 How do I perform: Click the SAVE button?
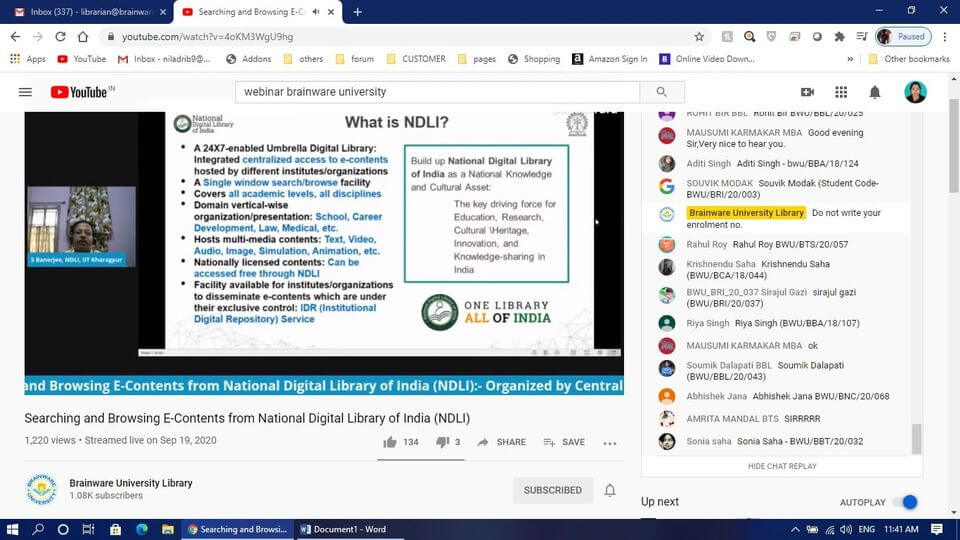564,442
